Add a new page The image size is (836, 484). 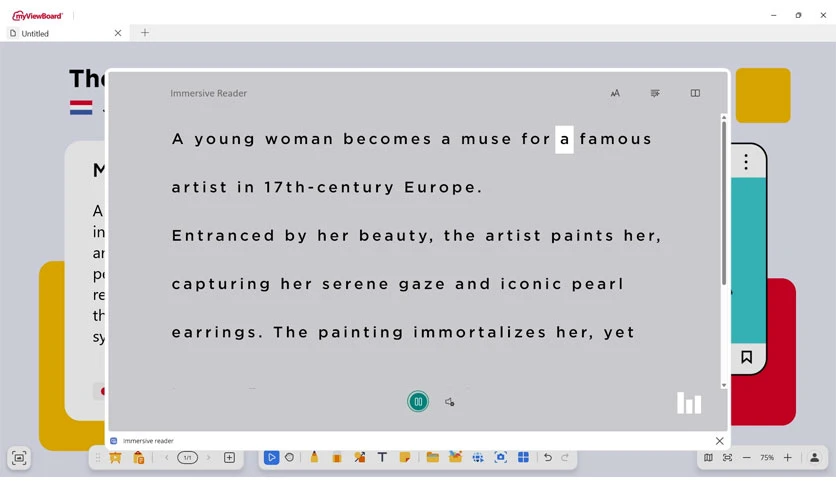click(x=229, y=457)
